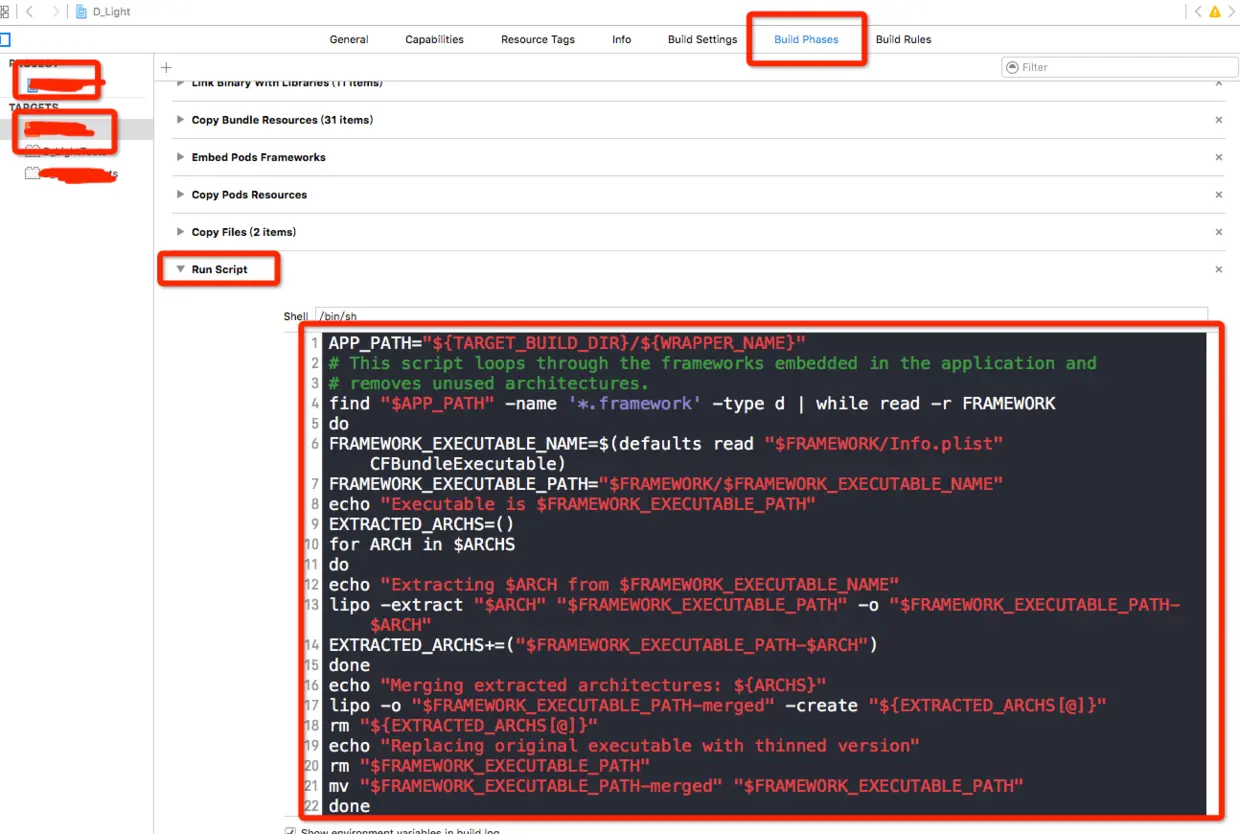Click the Shell path field /bin/sh
Screen dimensions: 1240x834
[761, 316]
